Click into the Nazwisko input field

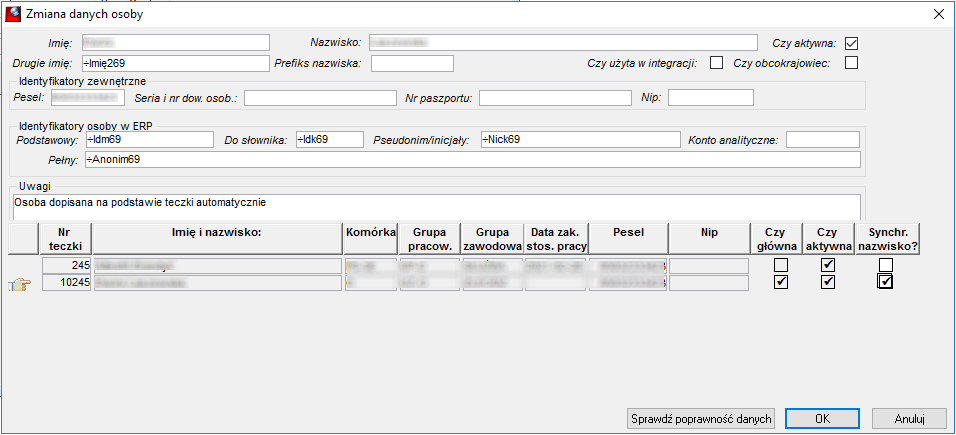point(563,43)
